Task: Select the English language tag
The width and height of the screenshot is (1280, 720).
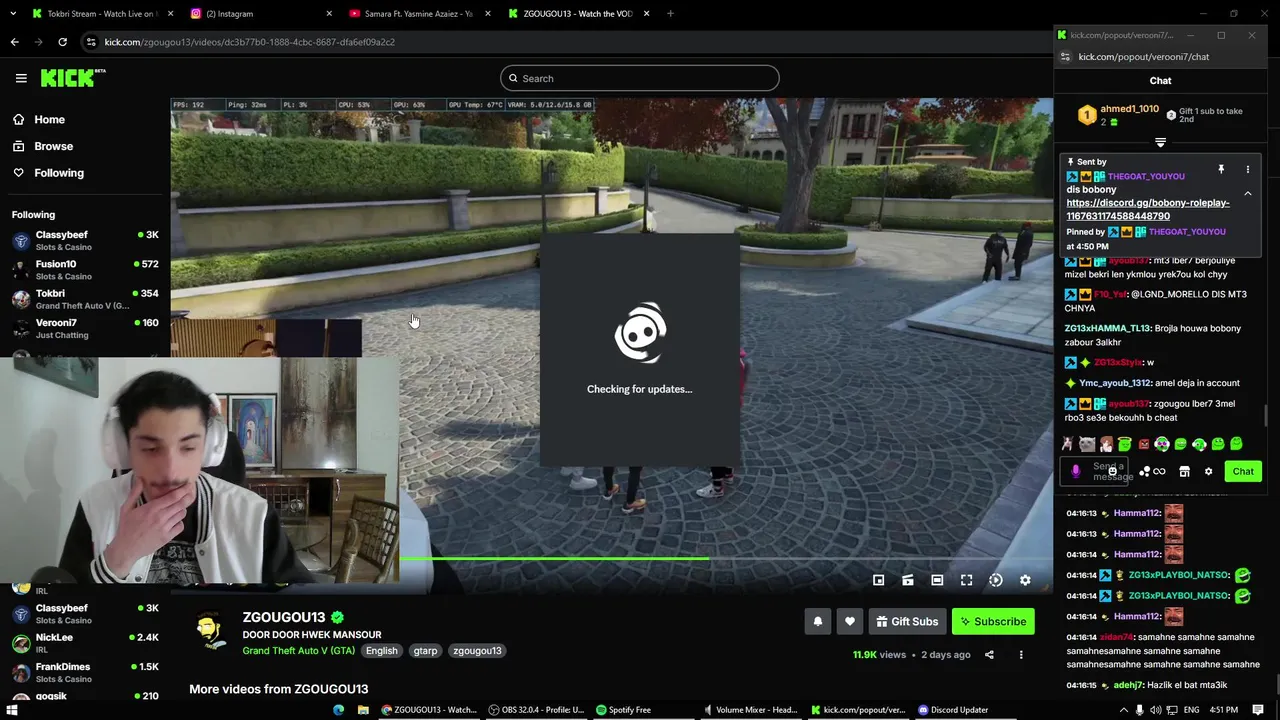Action: pyautogui.click(x=381, y=651)
